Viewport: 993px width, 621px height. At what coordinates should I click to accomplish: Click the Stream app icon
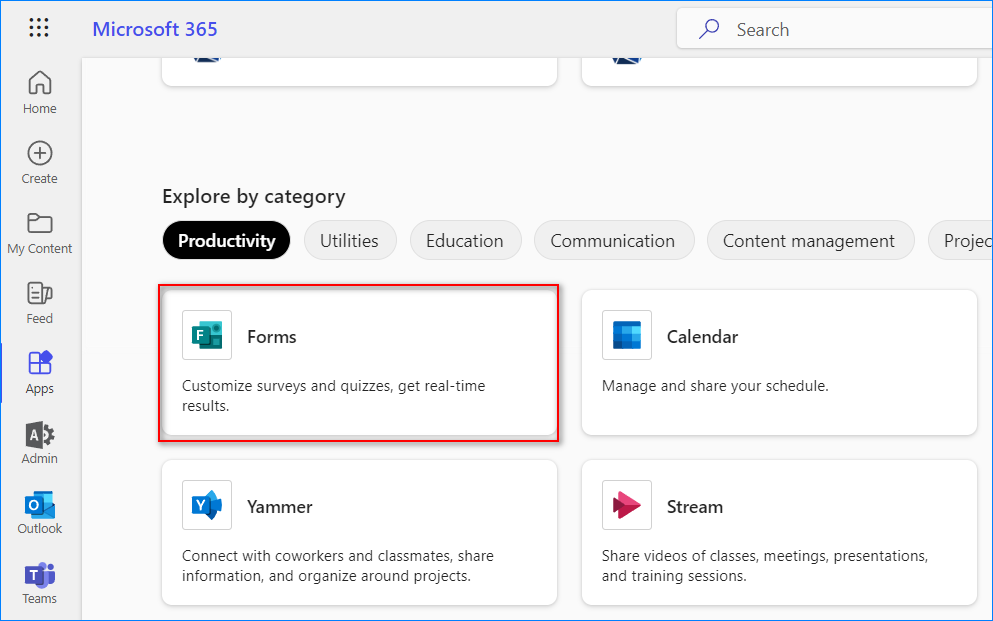pyautogui.click(x=627, y=505)
